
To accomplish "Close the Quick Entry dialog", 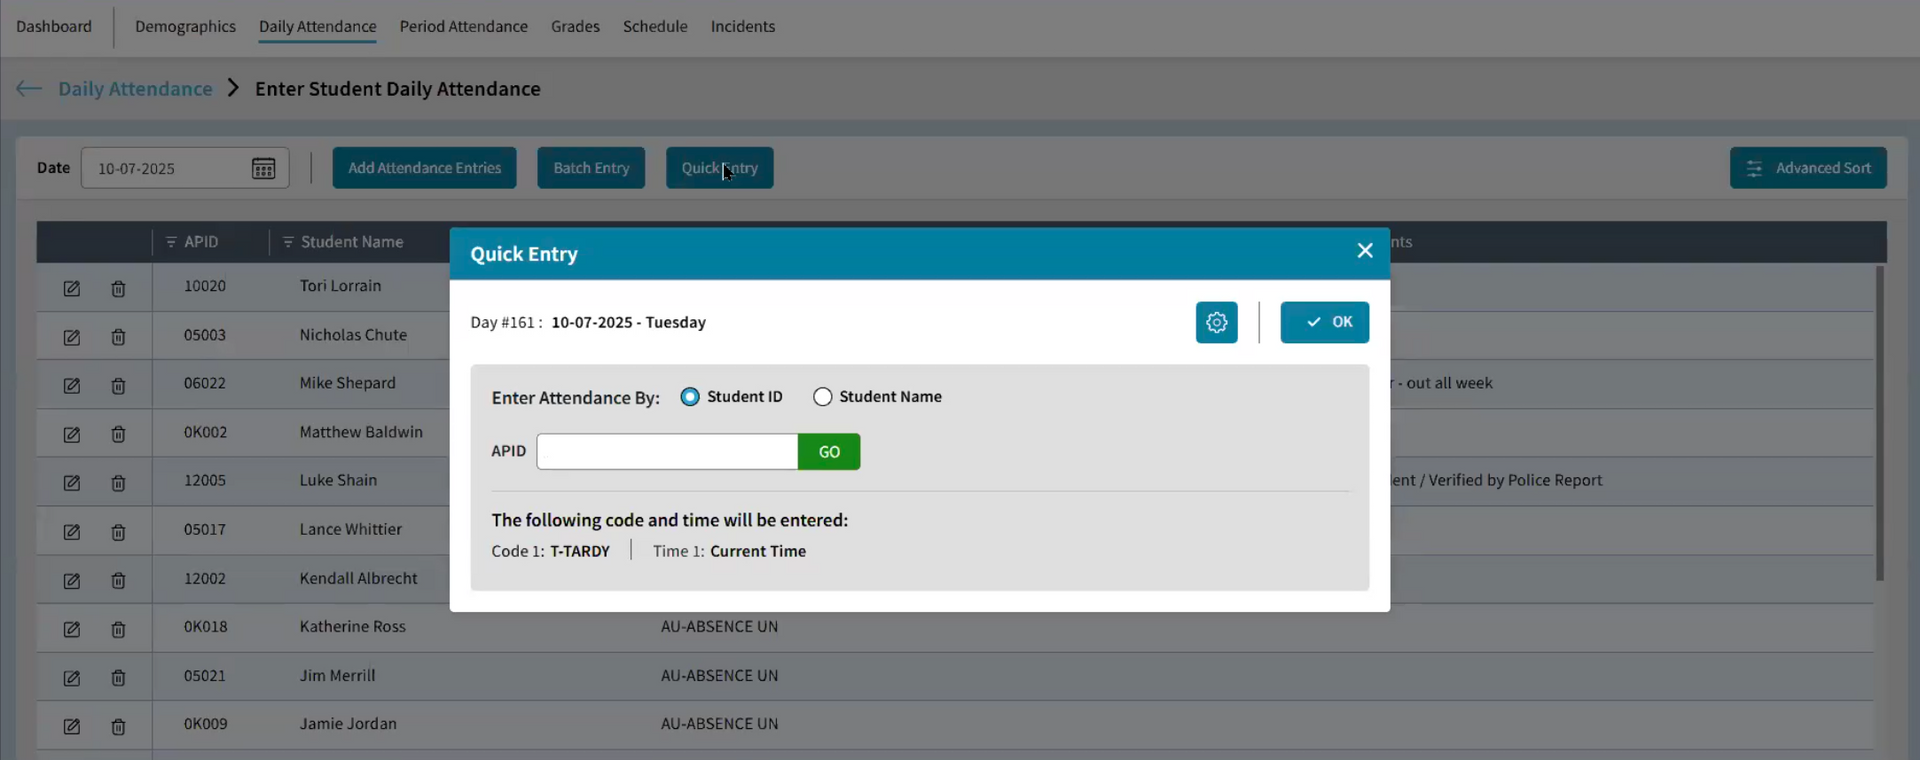I will [x=1364, y=251].
